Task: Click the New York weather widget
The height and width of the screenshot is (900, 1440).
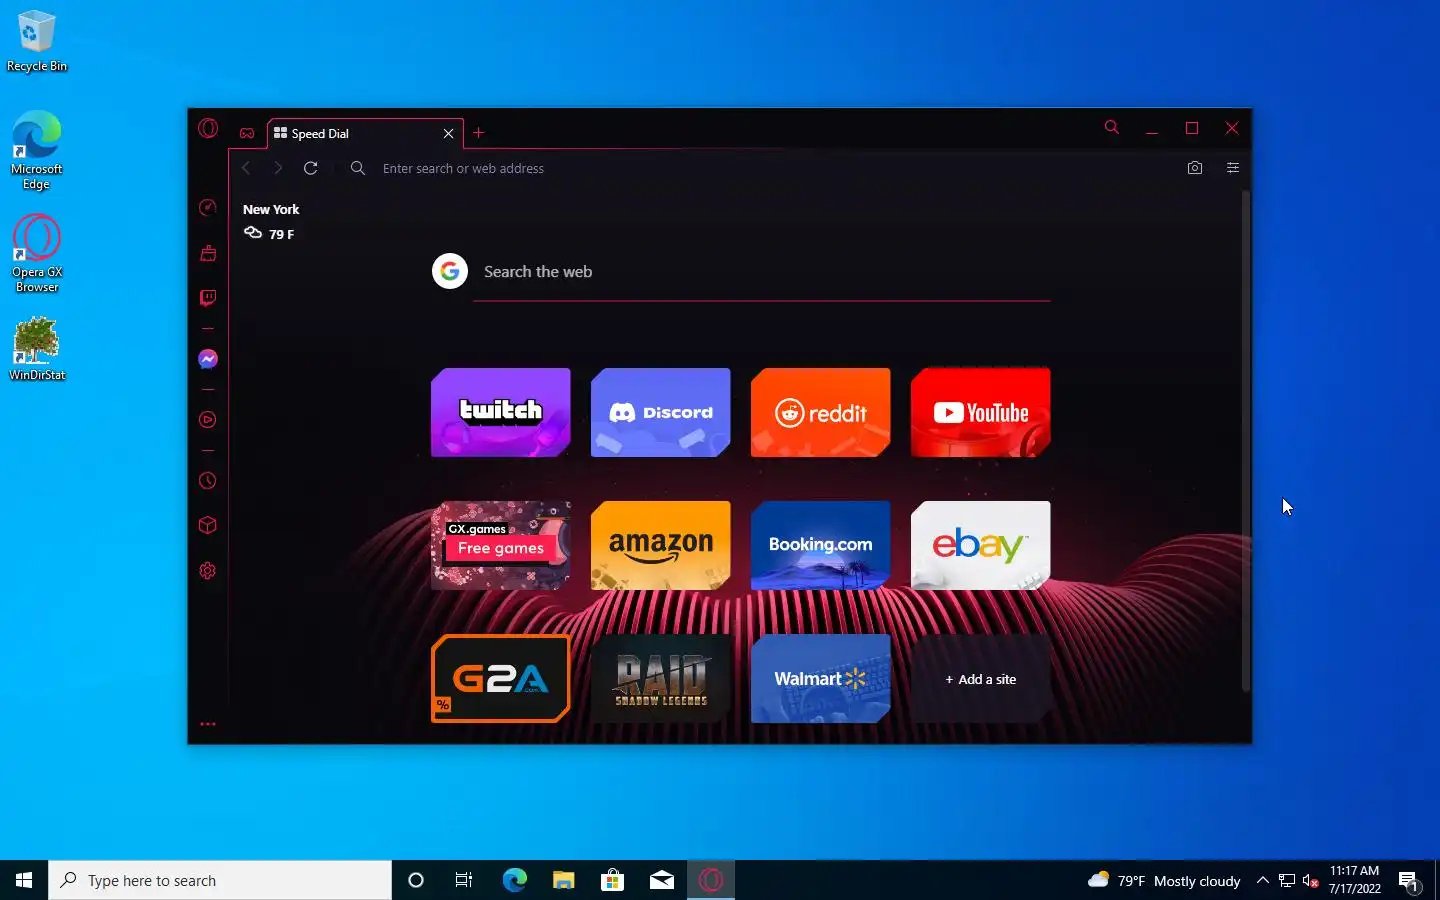Action: click(271, 221)
